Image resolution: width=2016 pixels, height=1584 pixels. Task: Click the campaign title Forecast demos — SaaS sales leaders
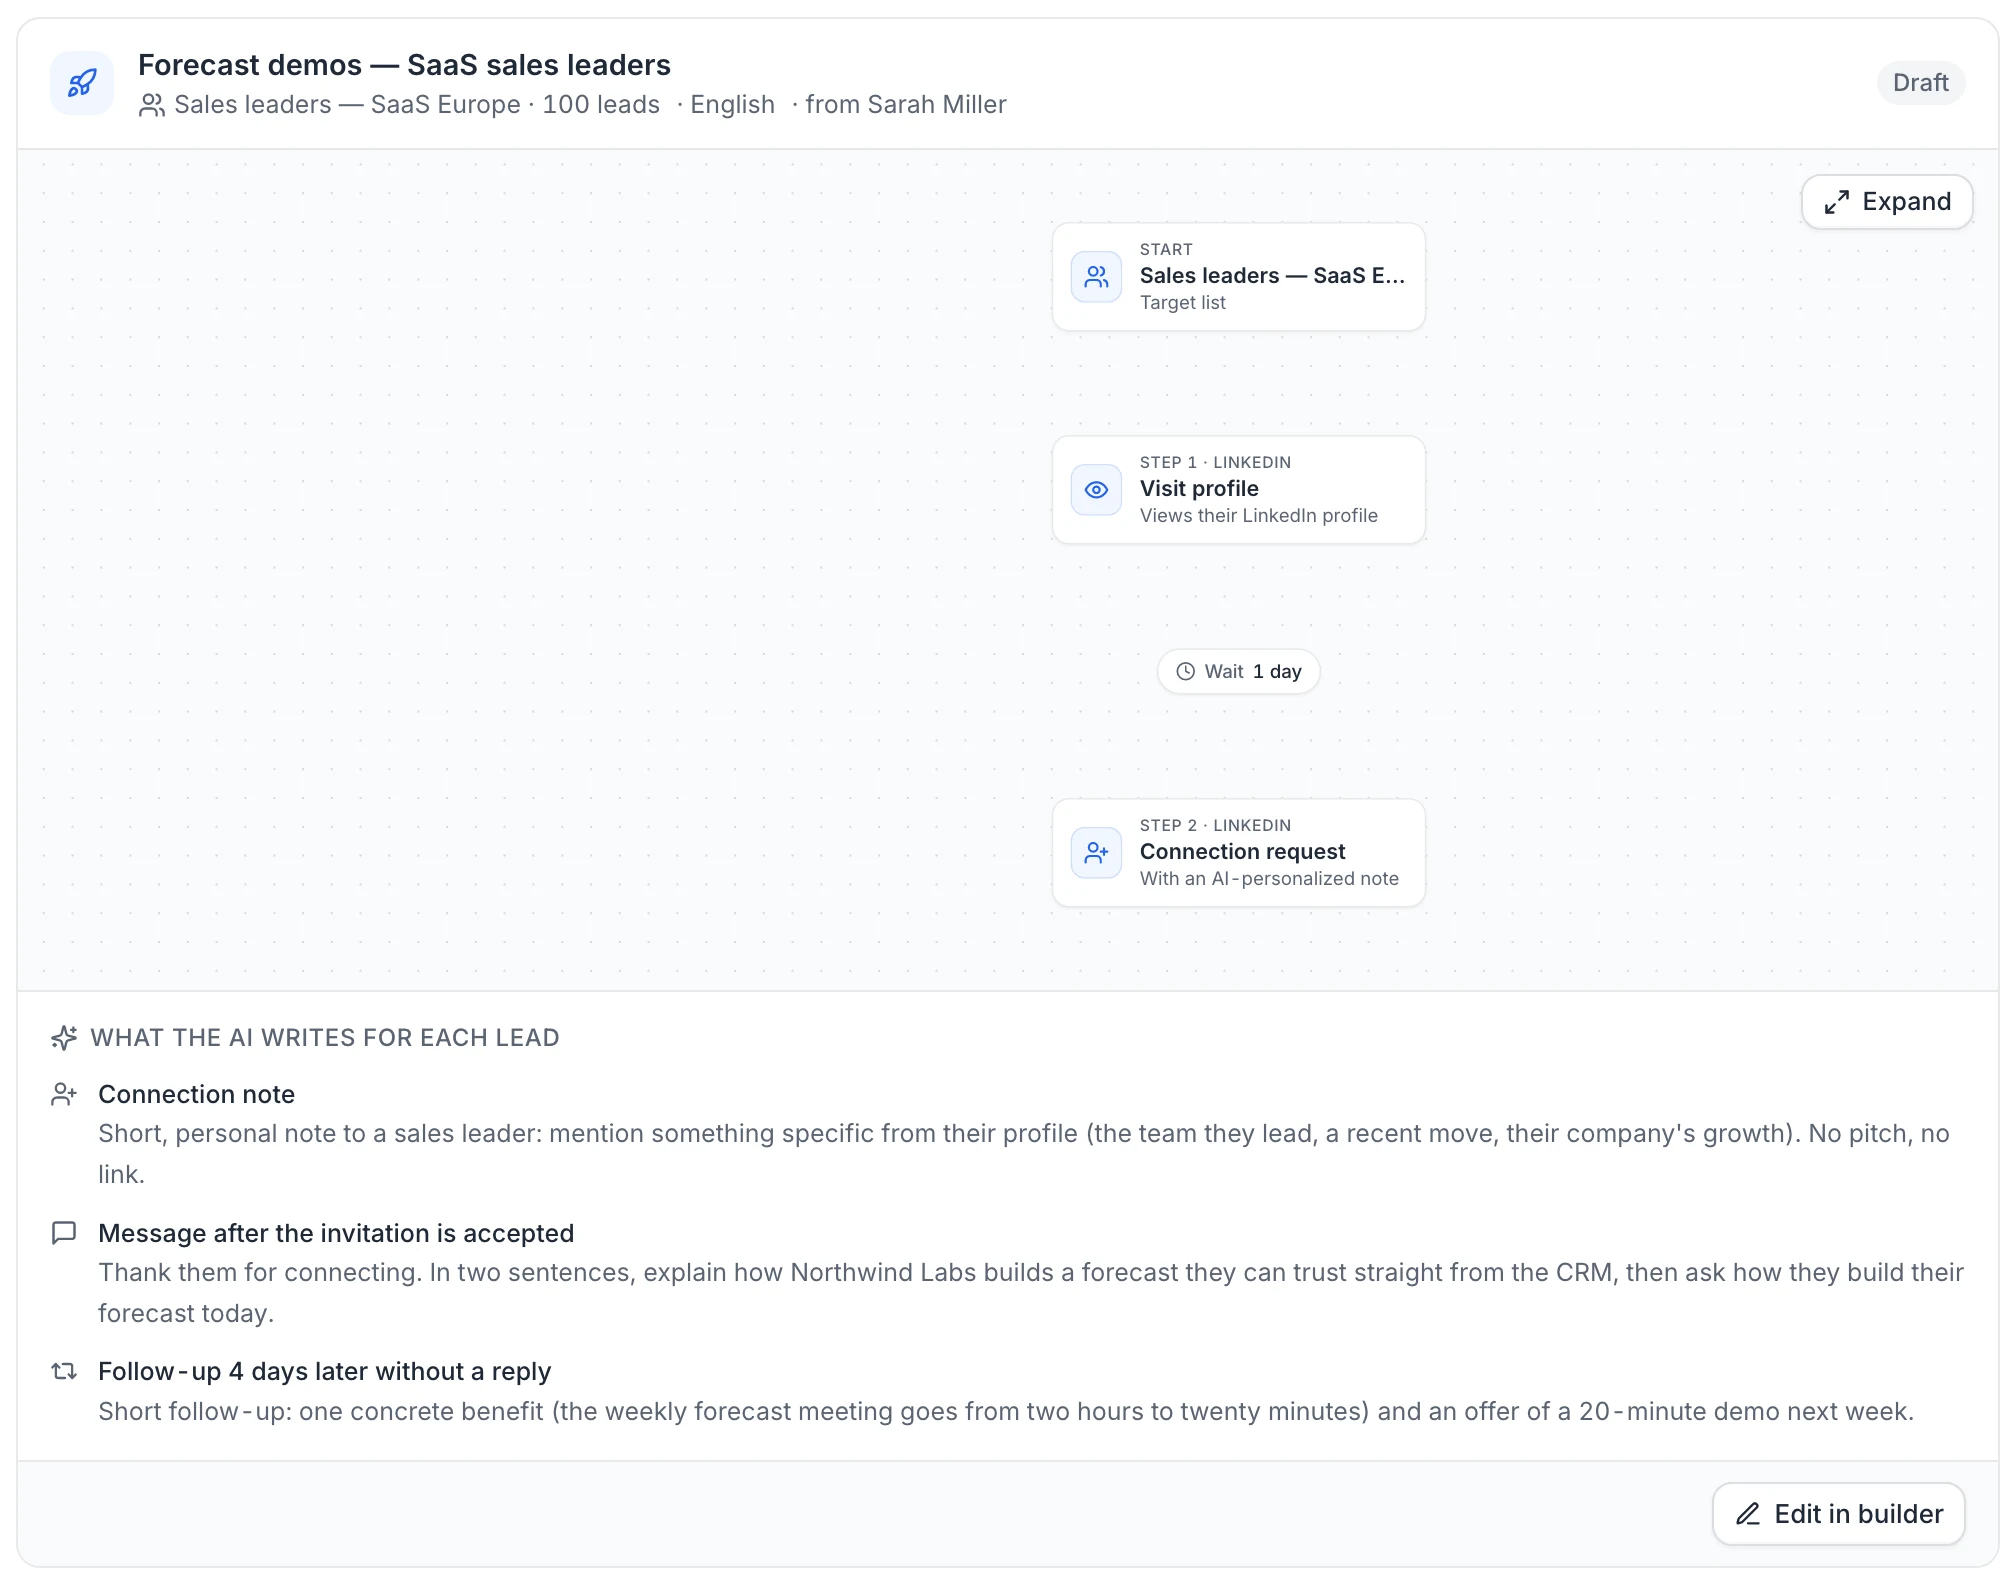404,65
